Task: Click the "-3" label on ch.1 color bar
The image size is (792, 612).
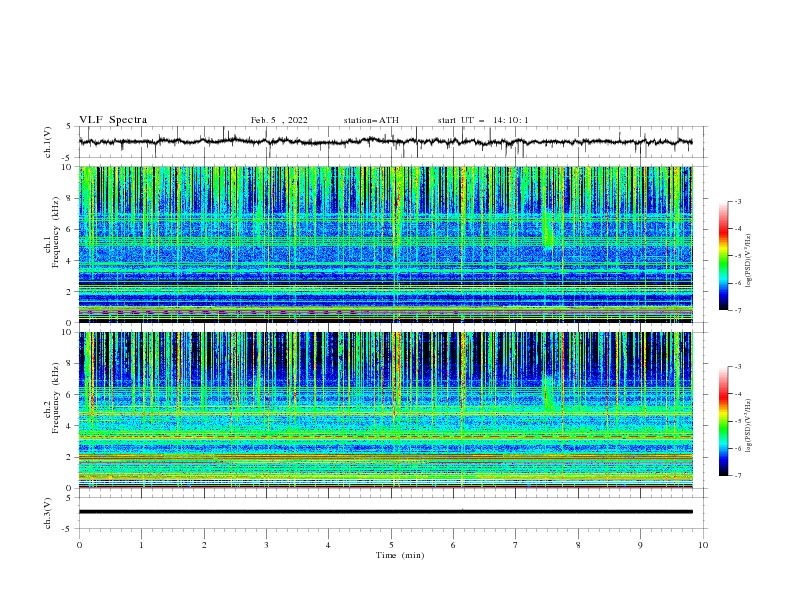Action: pyautogui.click(x=738, y=201)
